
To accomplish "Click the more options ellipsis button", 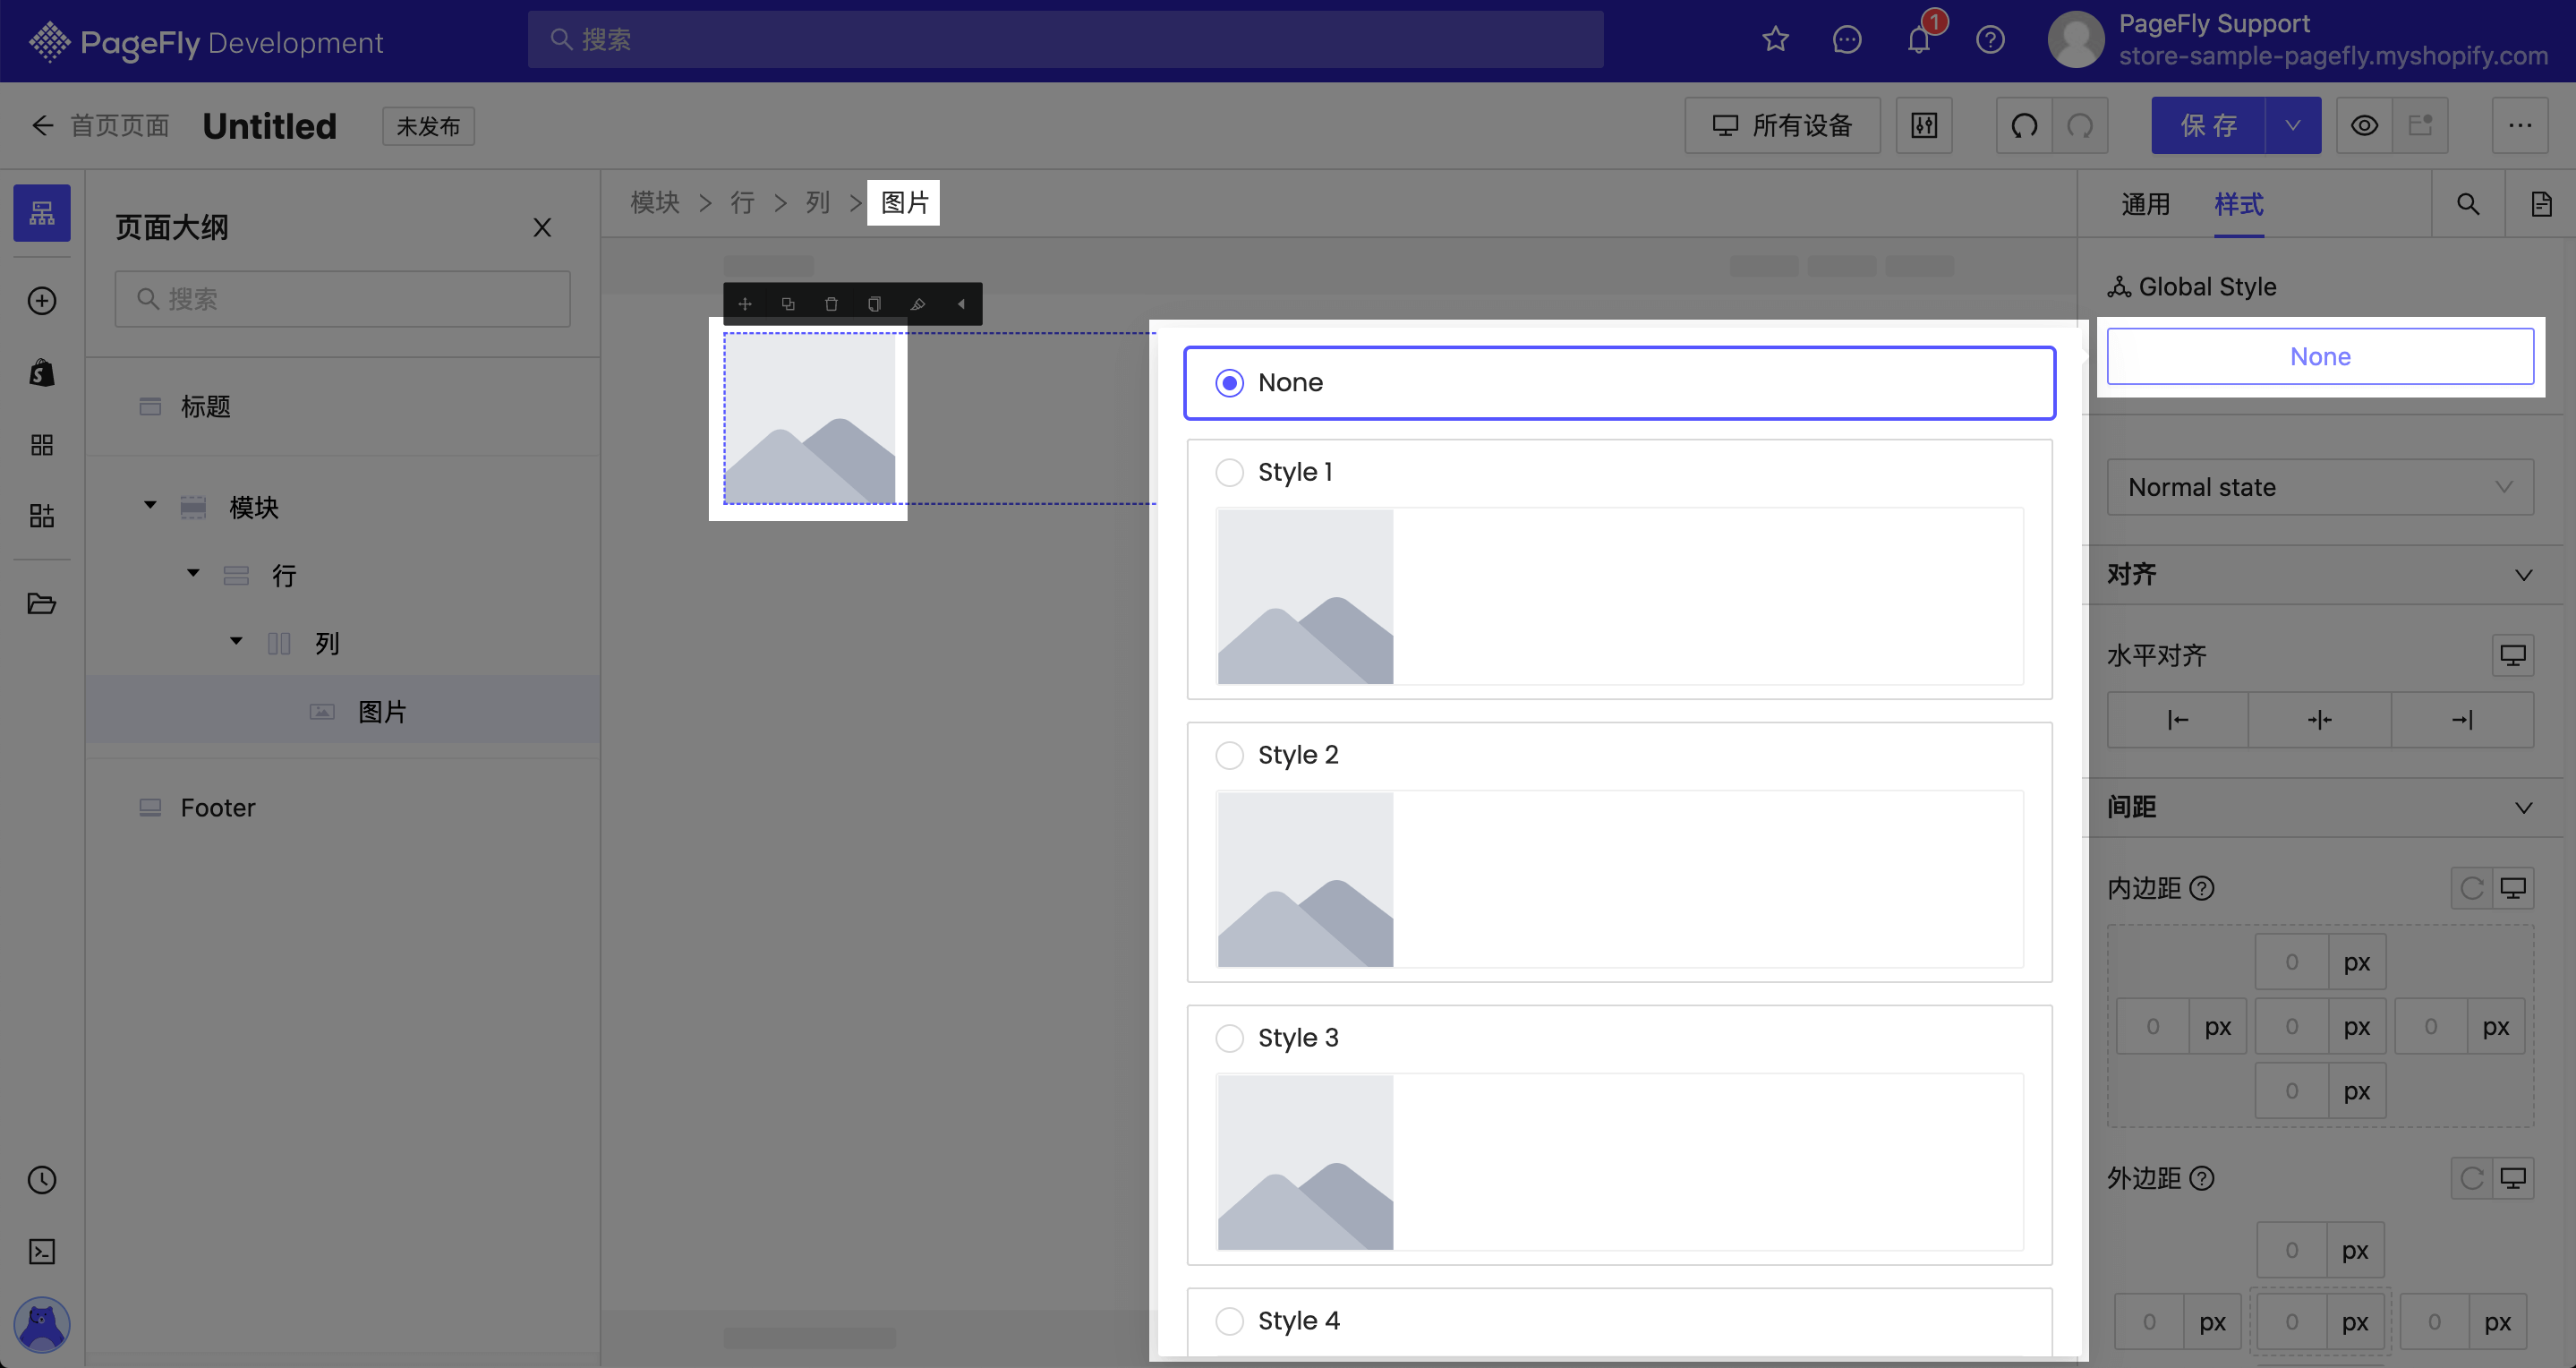I will (2520, 125).
